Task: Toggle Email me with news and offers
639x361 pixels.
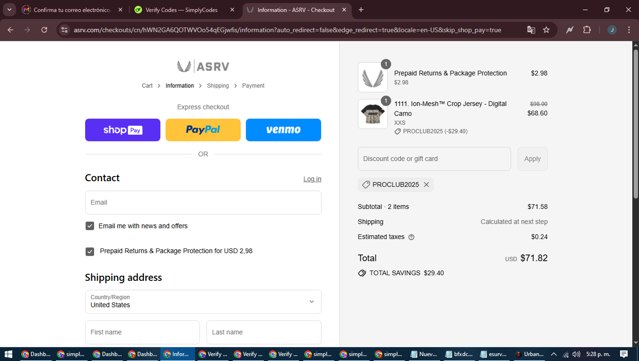Action: tap(90, 226)
